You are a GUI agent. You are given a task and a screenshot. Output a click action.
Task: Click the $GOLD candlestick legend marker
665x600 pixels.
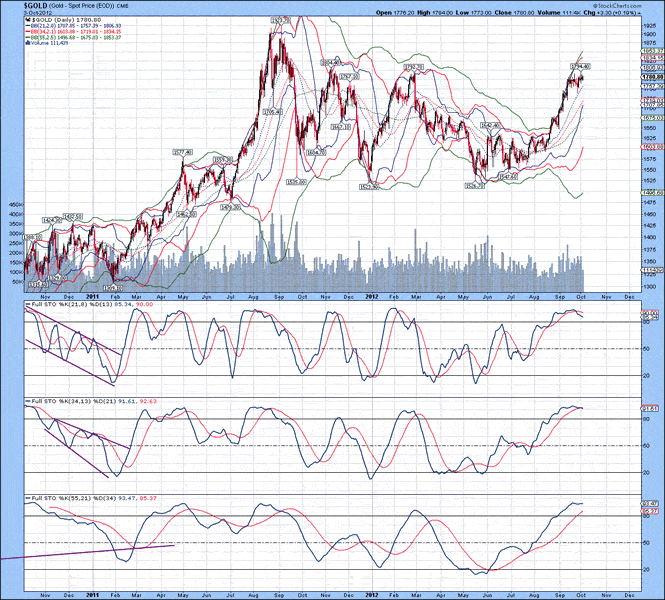28,19
